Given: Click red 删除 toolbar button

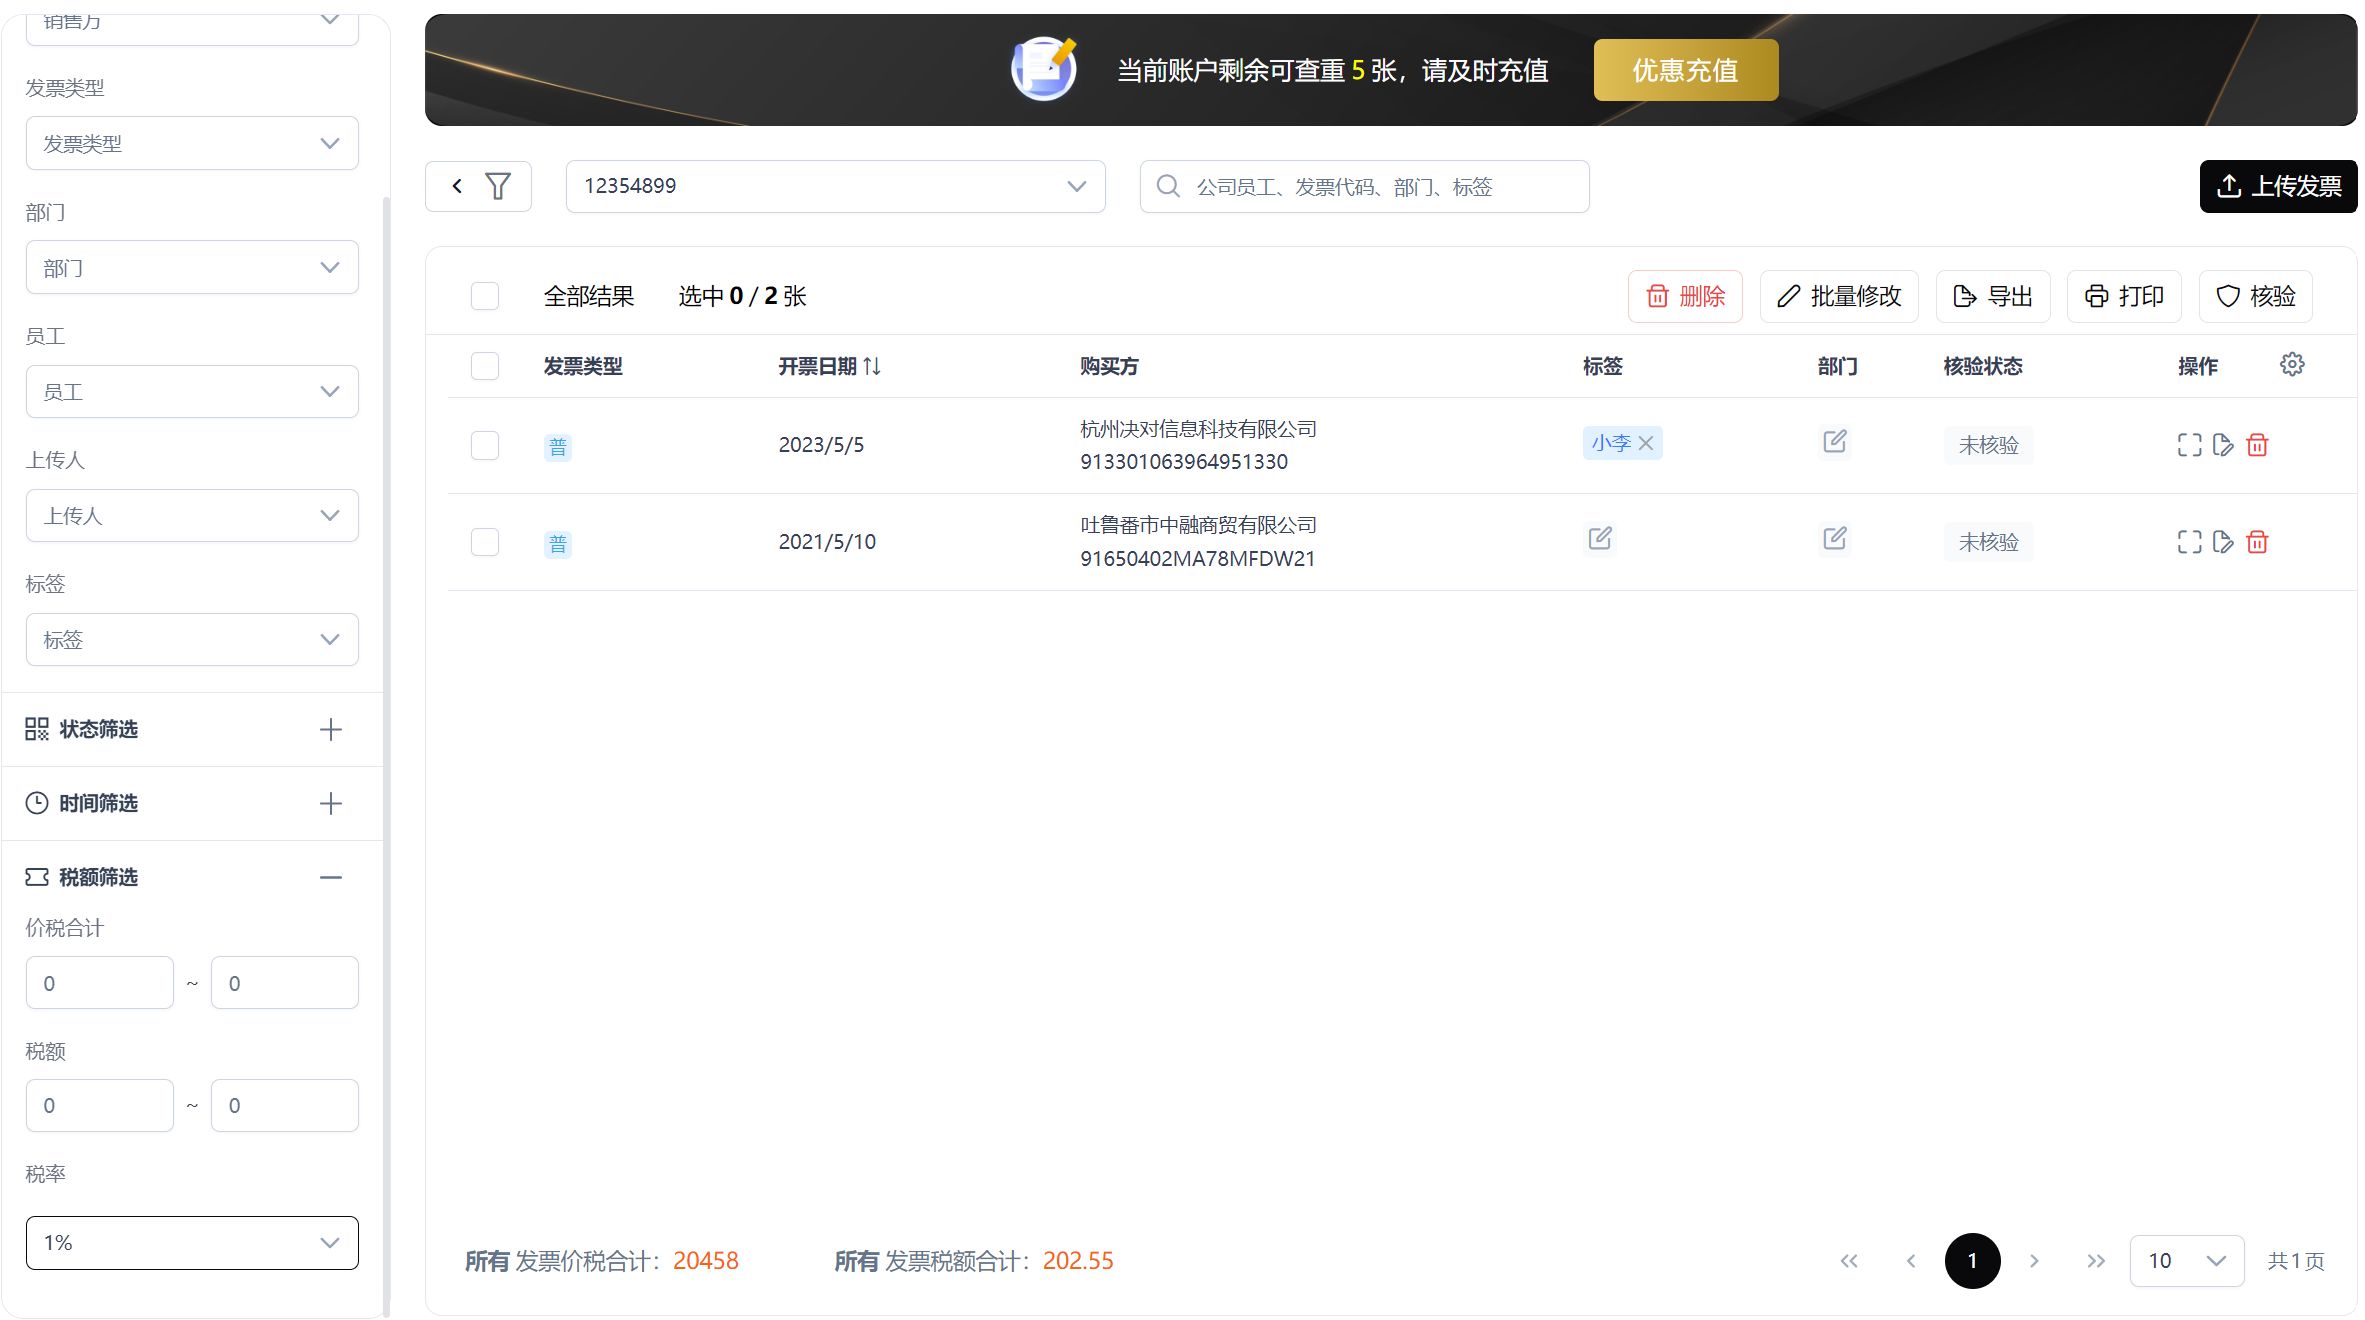Looking at the screenshot, I should point(1685,296).
